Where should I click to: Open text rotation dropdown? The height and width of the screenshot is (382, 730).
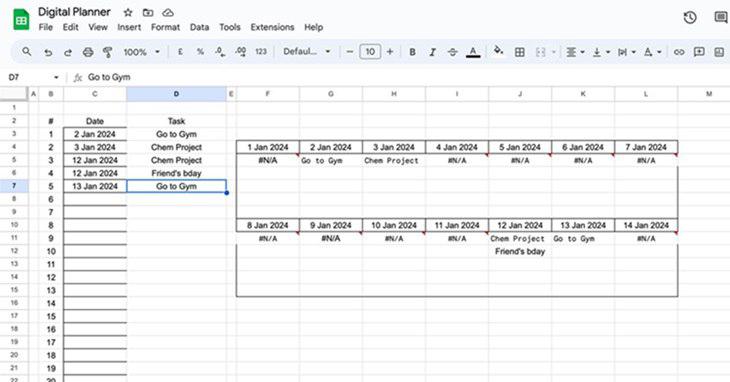tap(652, 52)
